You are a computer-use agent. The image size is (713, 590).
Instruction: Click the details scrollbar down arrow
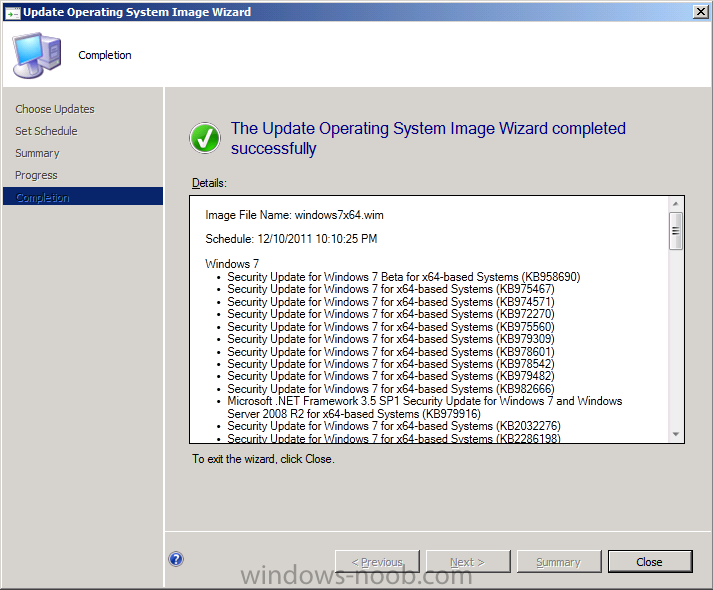click(676, 434)
